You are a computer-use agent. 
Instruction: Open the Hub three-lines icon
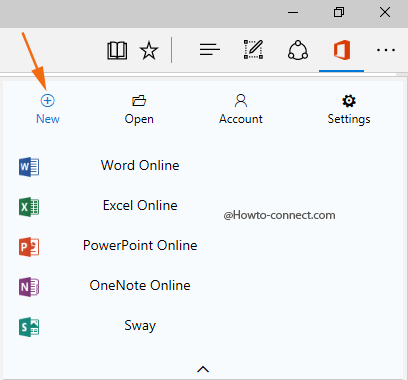[210, 50]
